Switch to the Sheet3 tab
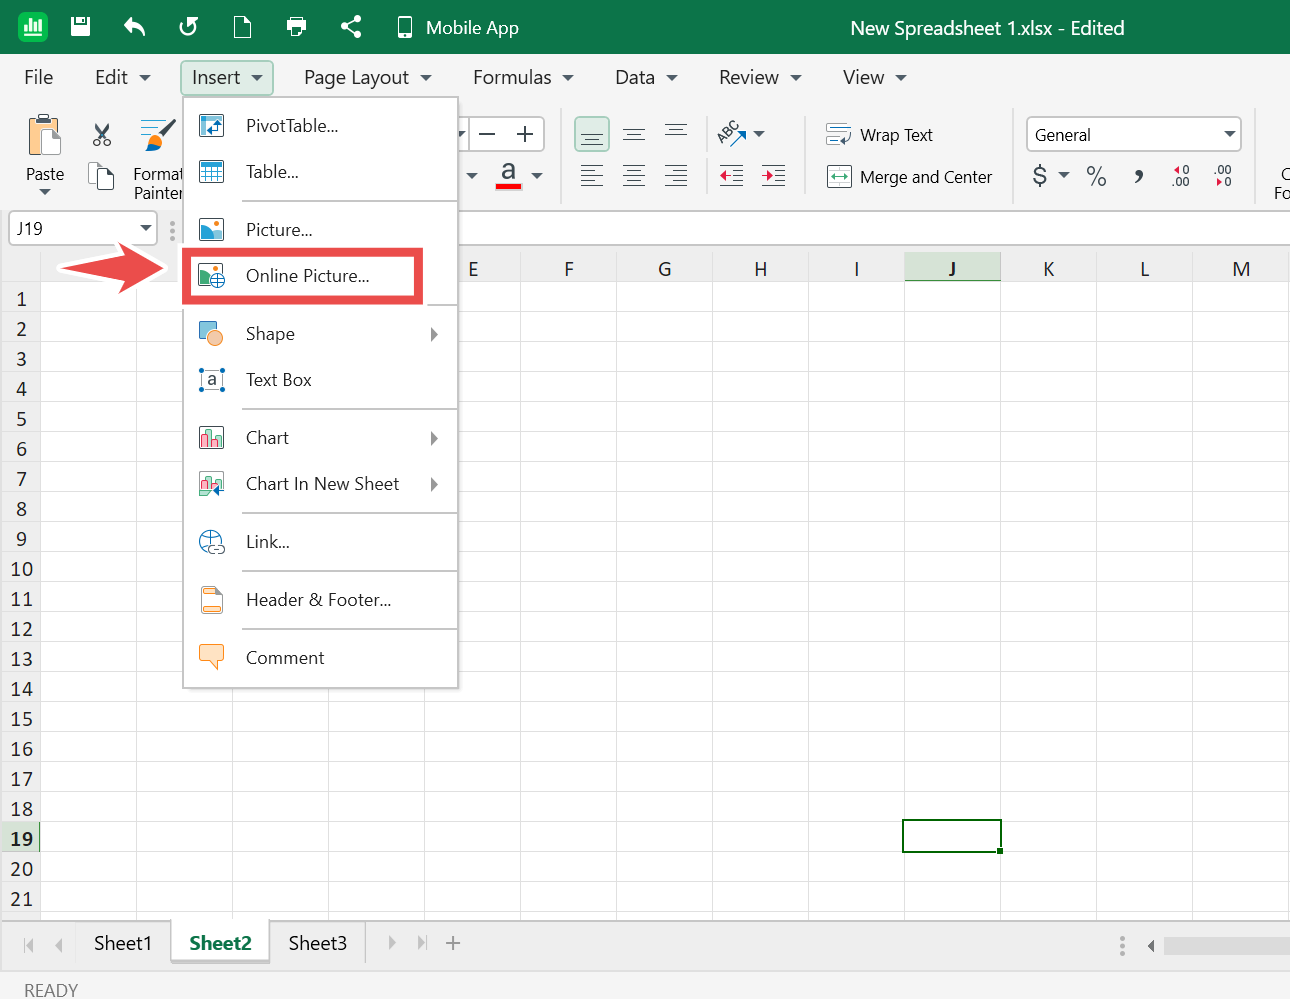The width and height of the screenshot is (1290, 999). click(x=317, y=943)
